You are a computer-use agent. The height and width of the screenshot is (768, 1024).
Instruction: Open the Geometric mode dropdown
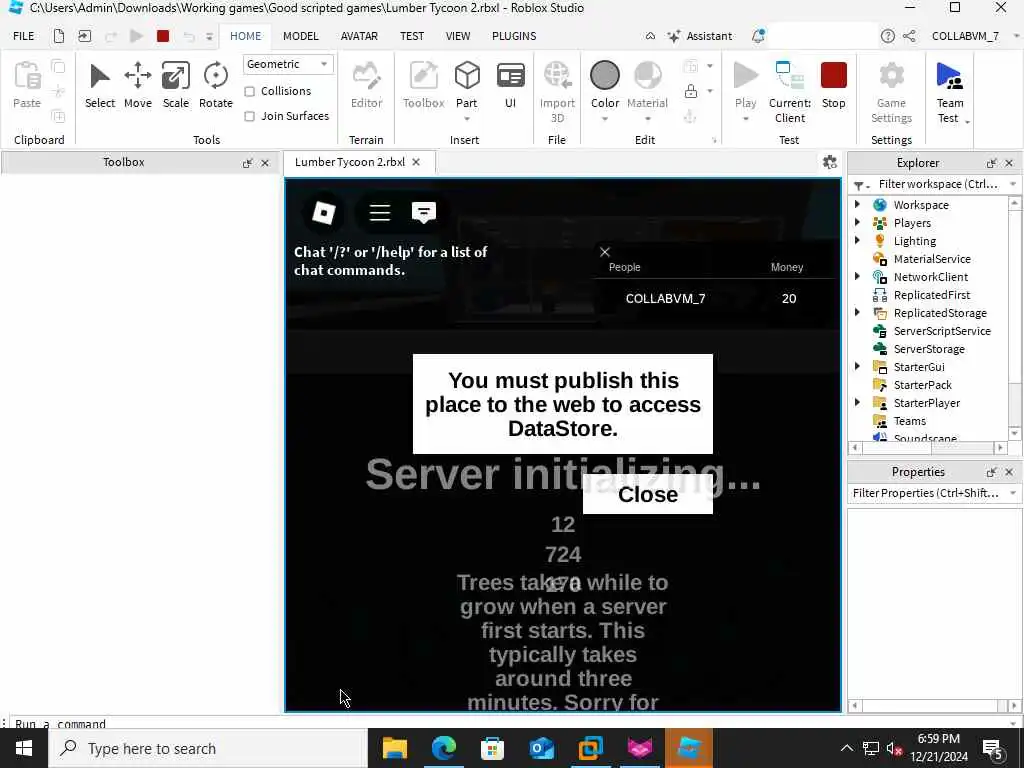tap(287, 64)
